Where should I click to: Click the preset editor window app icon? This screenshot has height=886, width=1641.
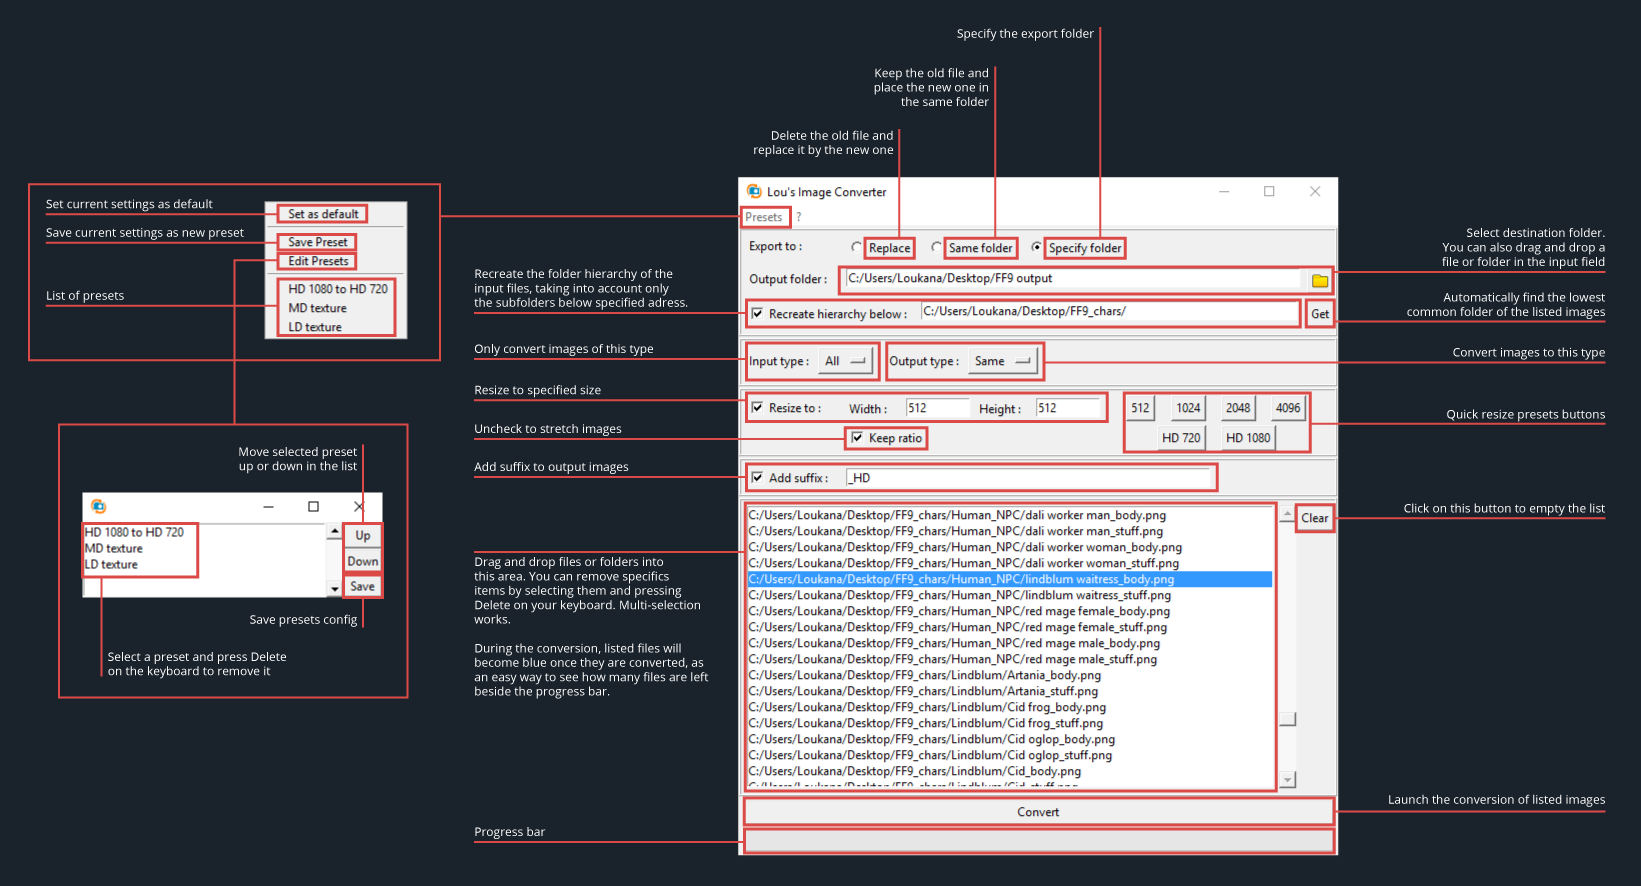click(98, 506)
